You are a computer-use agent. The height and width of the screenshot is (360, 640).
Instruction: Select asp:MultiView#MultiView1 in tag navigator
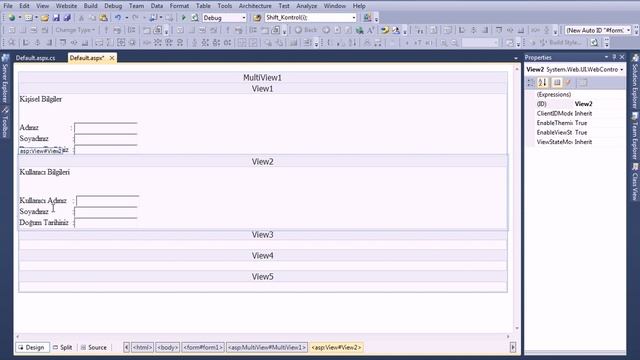coord(267,347)
